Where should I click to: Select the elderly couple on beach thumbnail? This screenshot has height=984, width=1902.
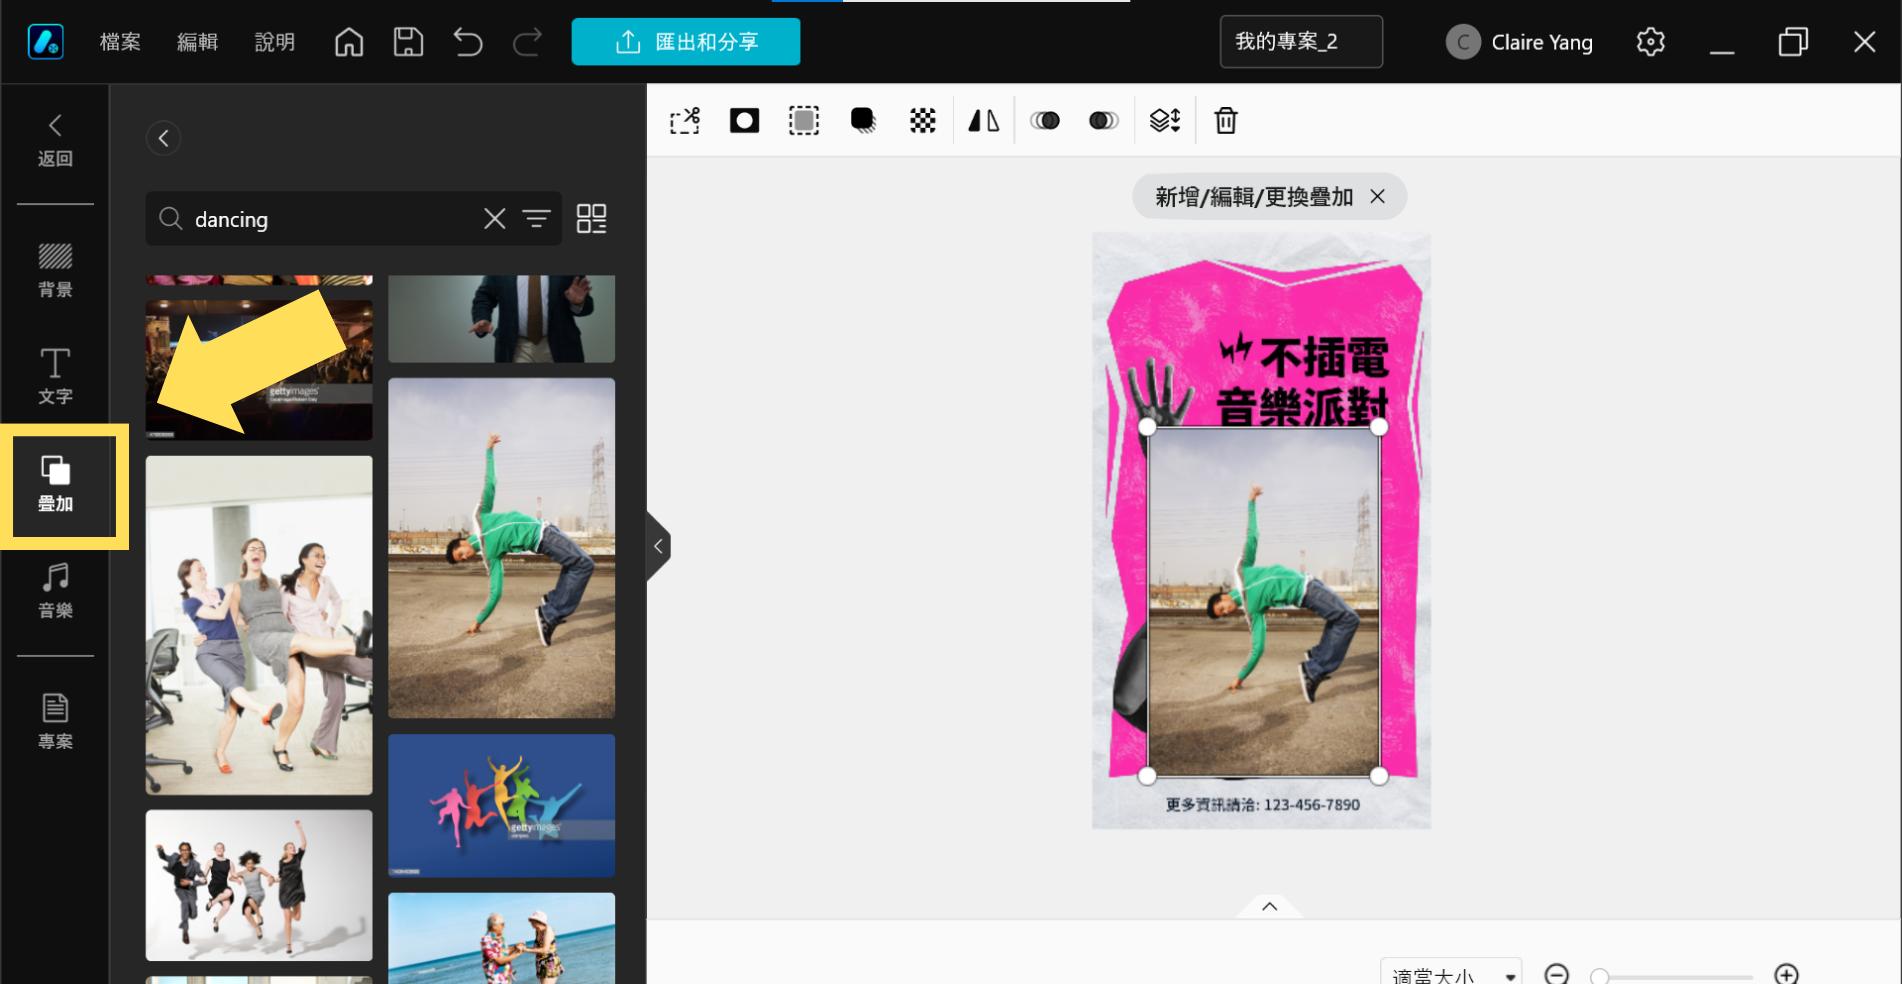pyautogui.click(x=502, y=938)
